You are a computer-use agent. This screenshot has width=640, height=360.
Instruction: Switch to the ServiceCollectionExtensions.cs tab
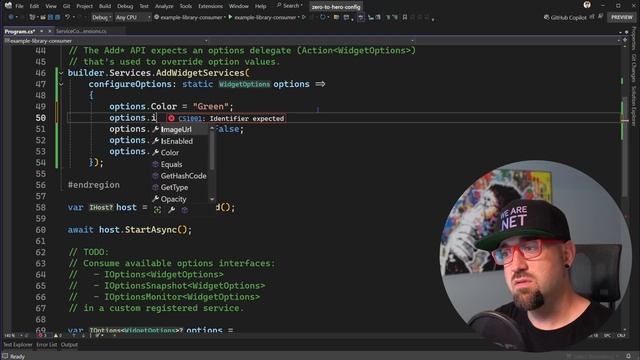tap(81, 31)
